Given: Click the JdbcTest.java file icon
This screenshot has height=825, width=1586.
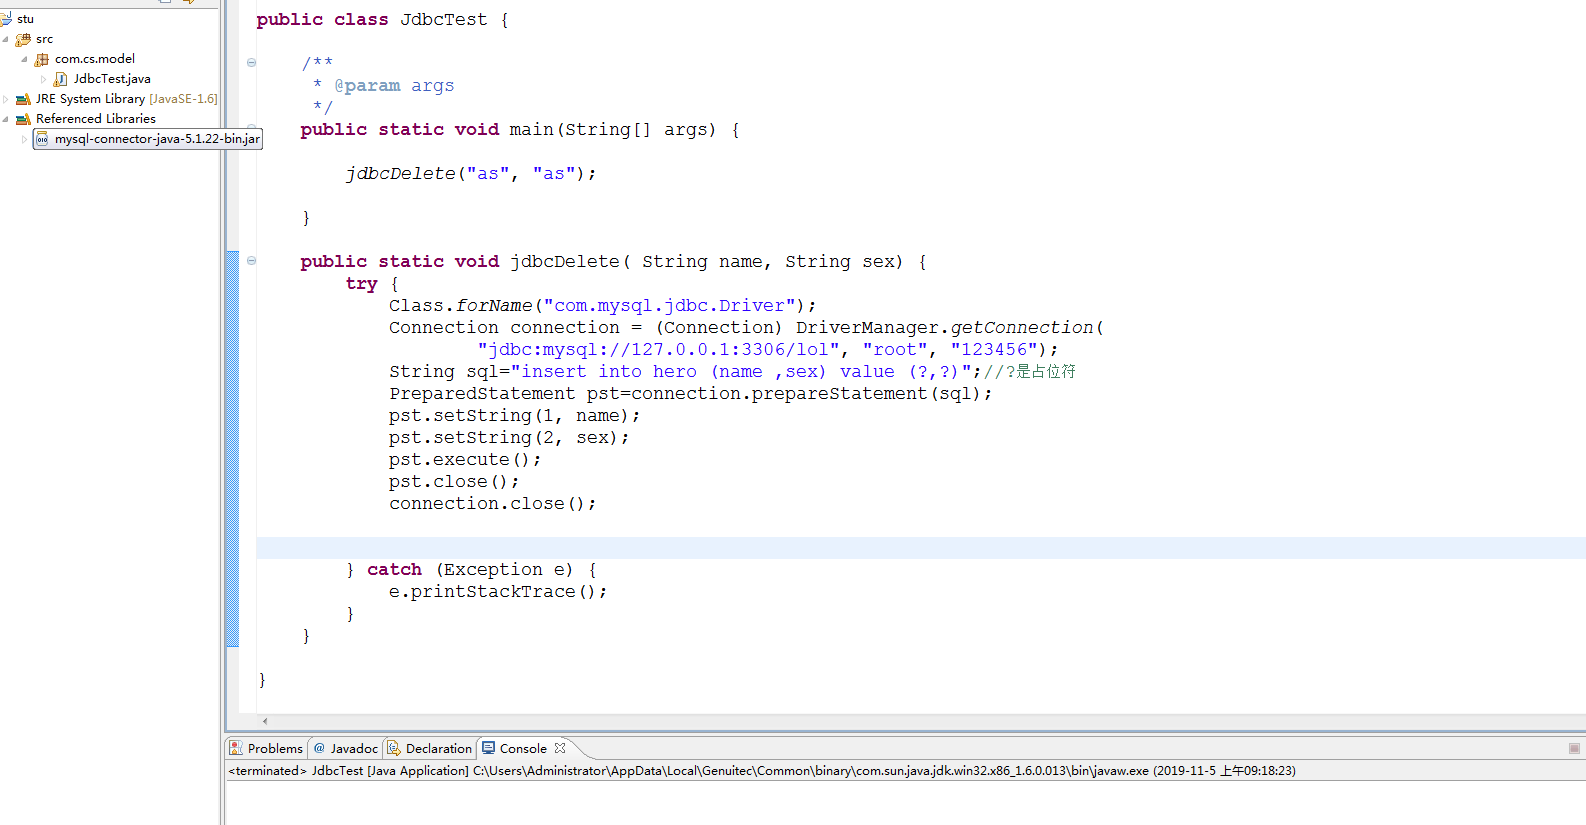Looking at the screenshot, I should pos(60,79).
